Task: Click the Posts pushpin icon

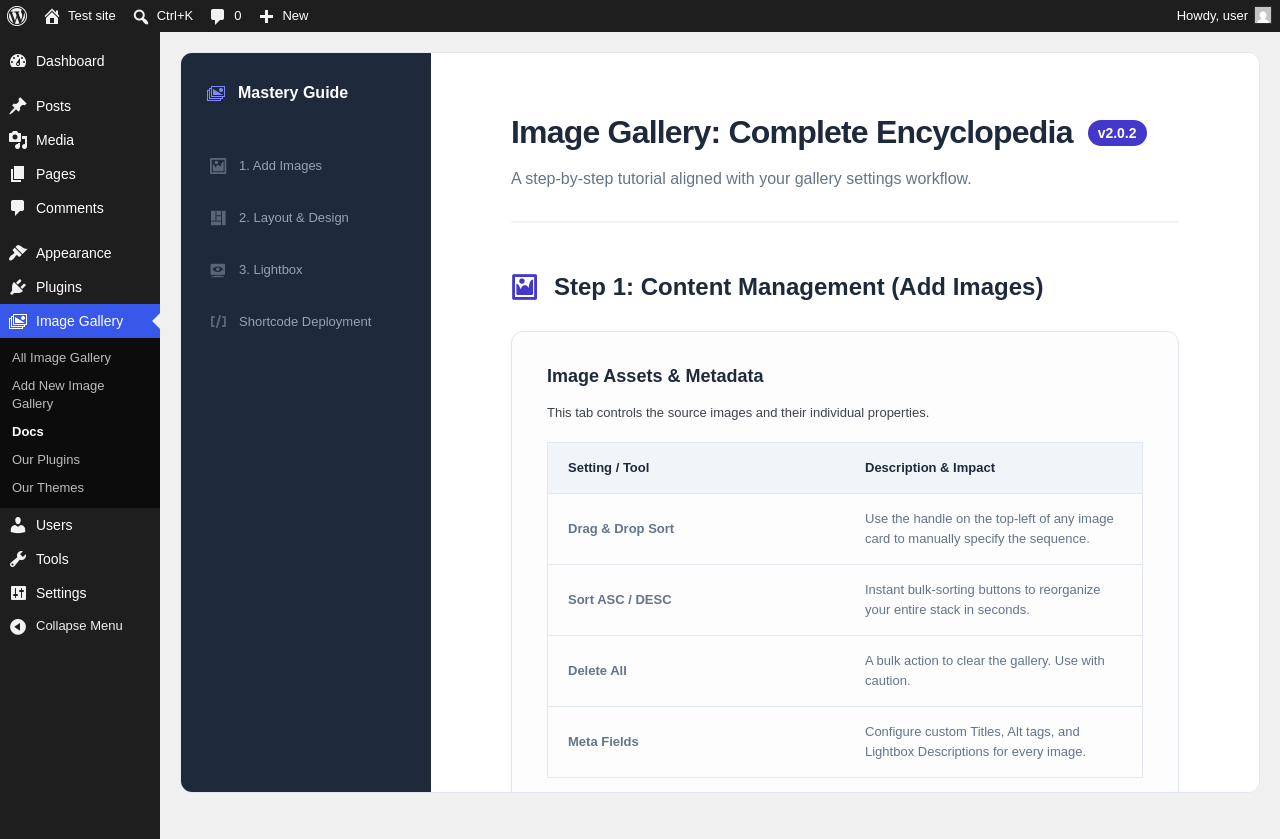Action: [18, 106]
